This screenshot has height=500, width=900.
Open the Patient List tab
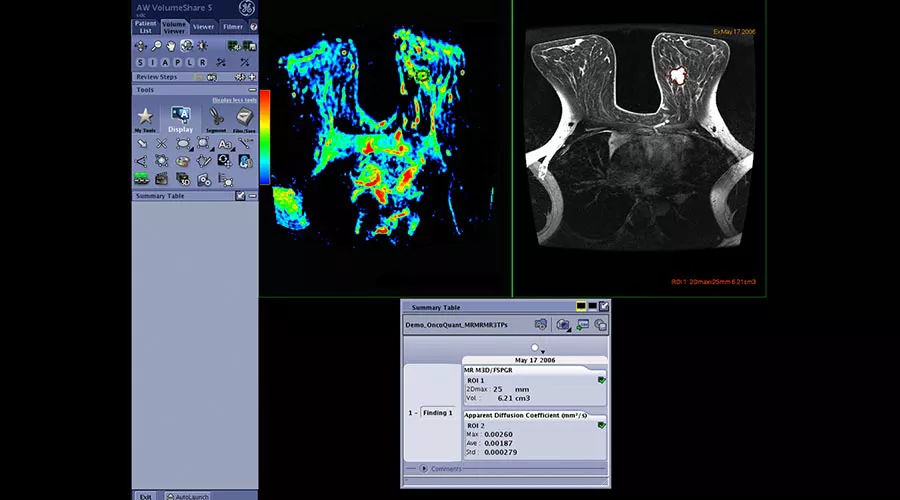tap(145, 26)
